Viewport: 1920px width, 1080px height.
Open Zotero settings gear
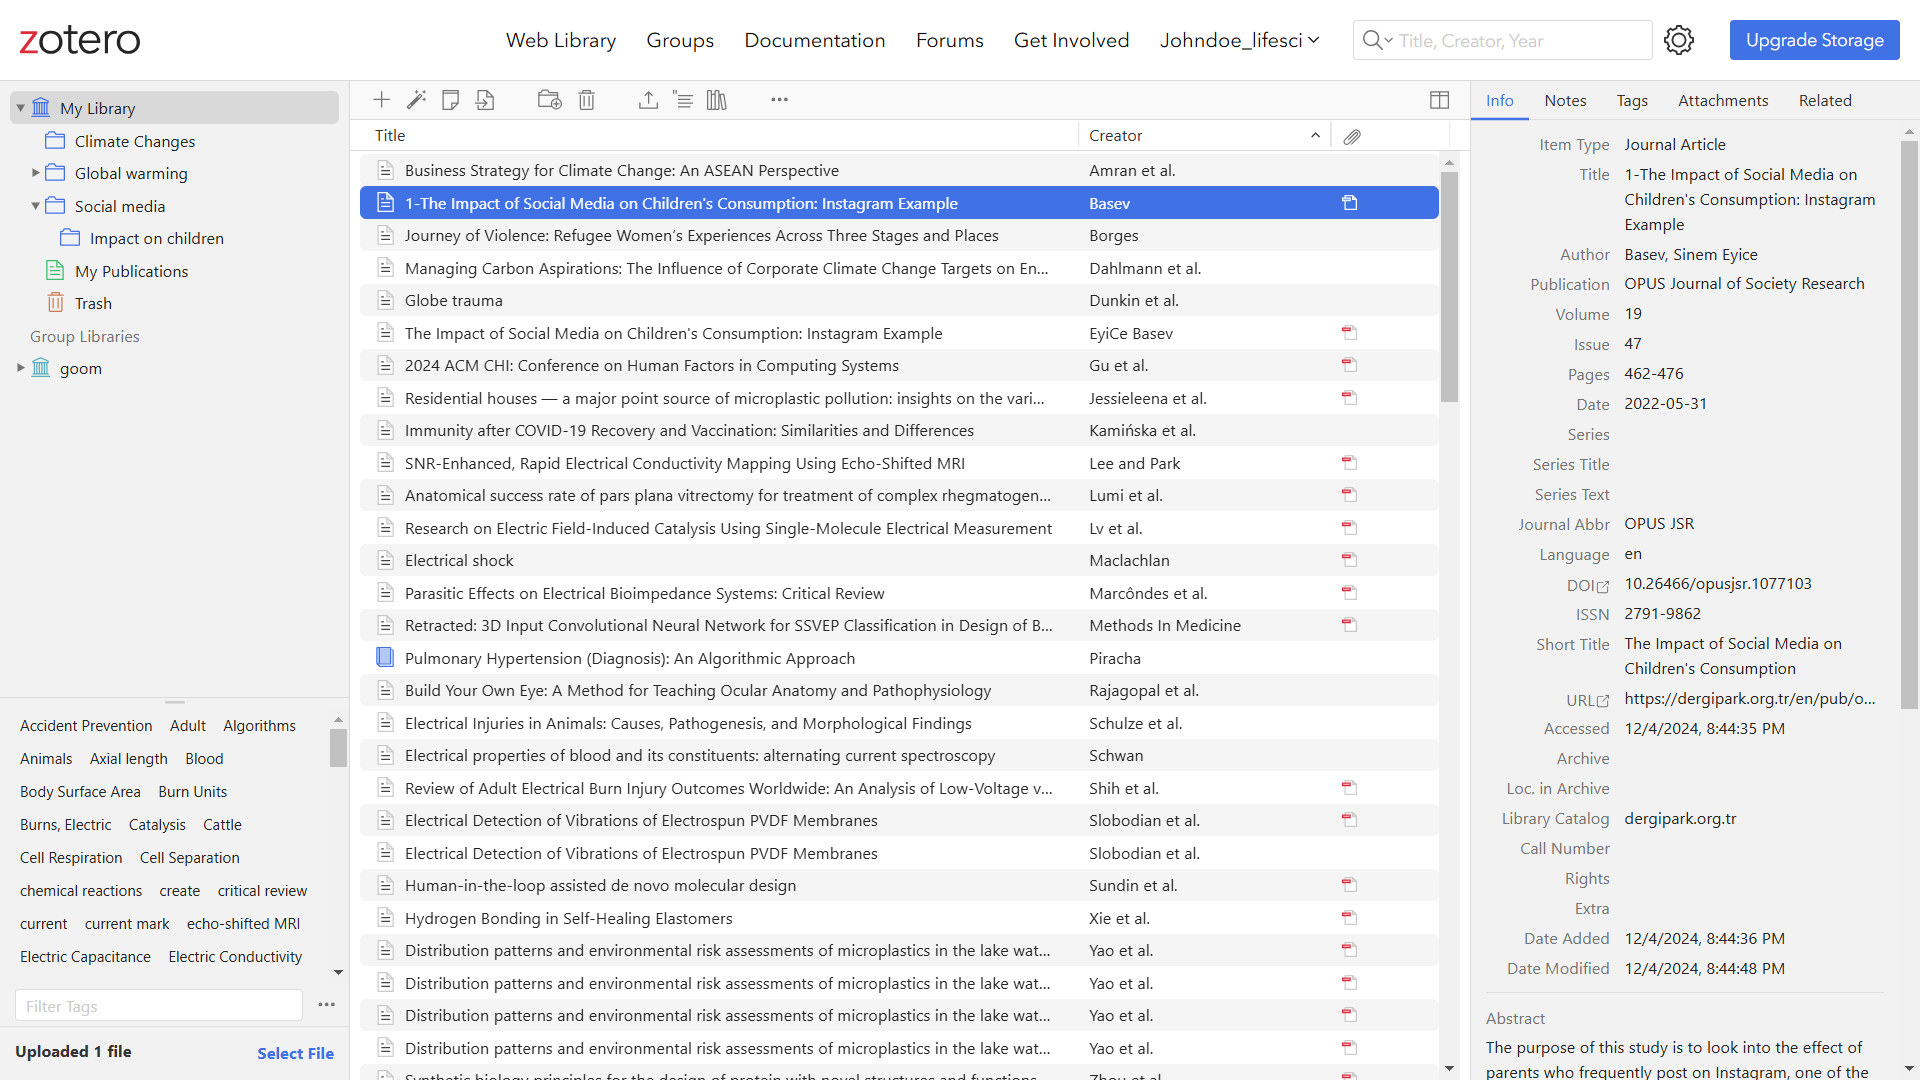coord(1679,40)
